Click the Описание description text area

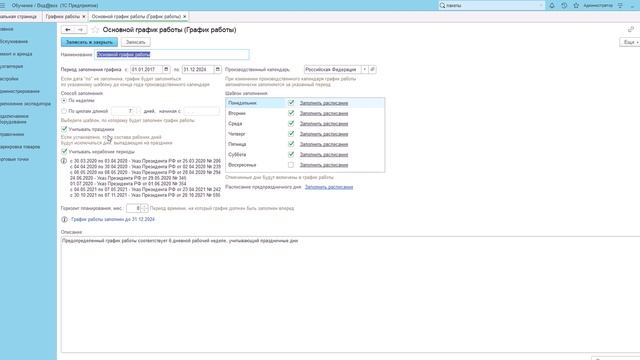coord(350,294)
